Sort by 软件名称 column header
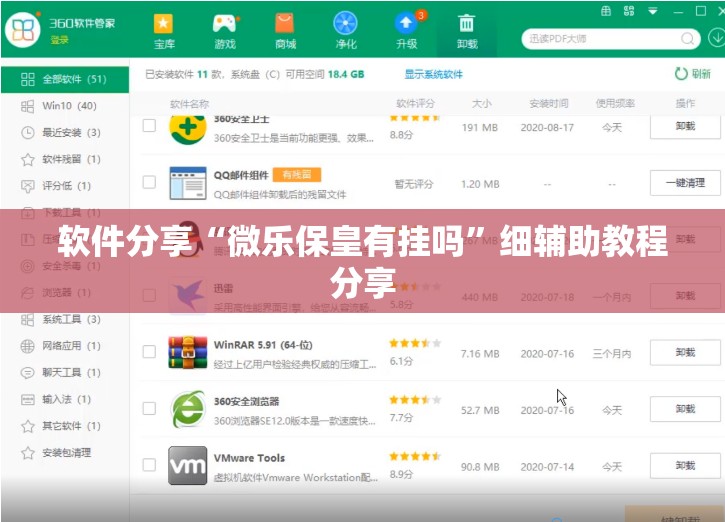The width and height of the screenshot is (725, 522). click(x=189, y=104)
